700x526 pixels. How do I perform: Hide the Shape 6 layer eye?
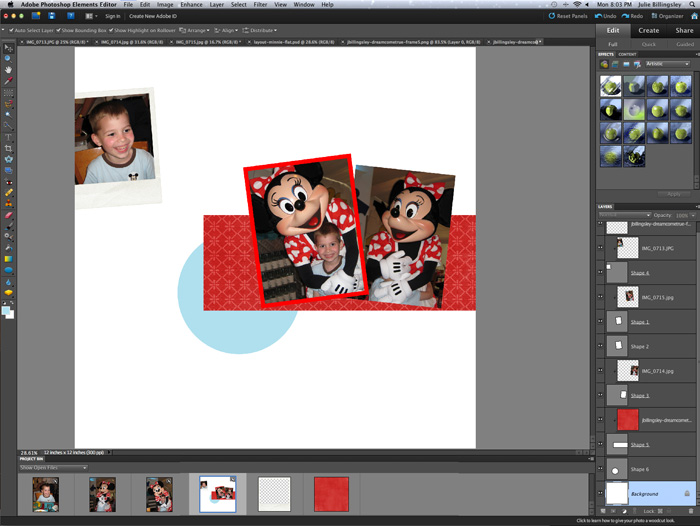click(600, 469)
